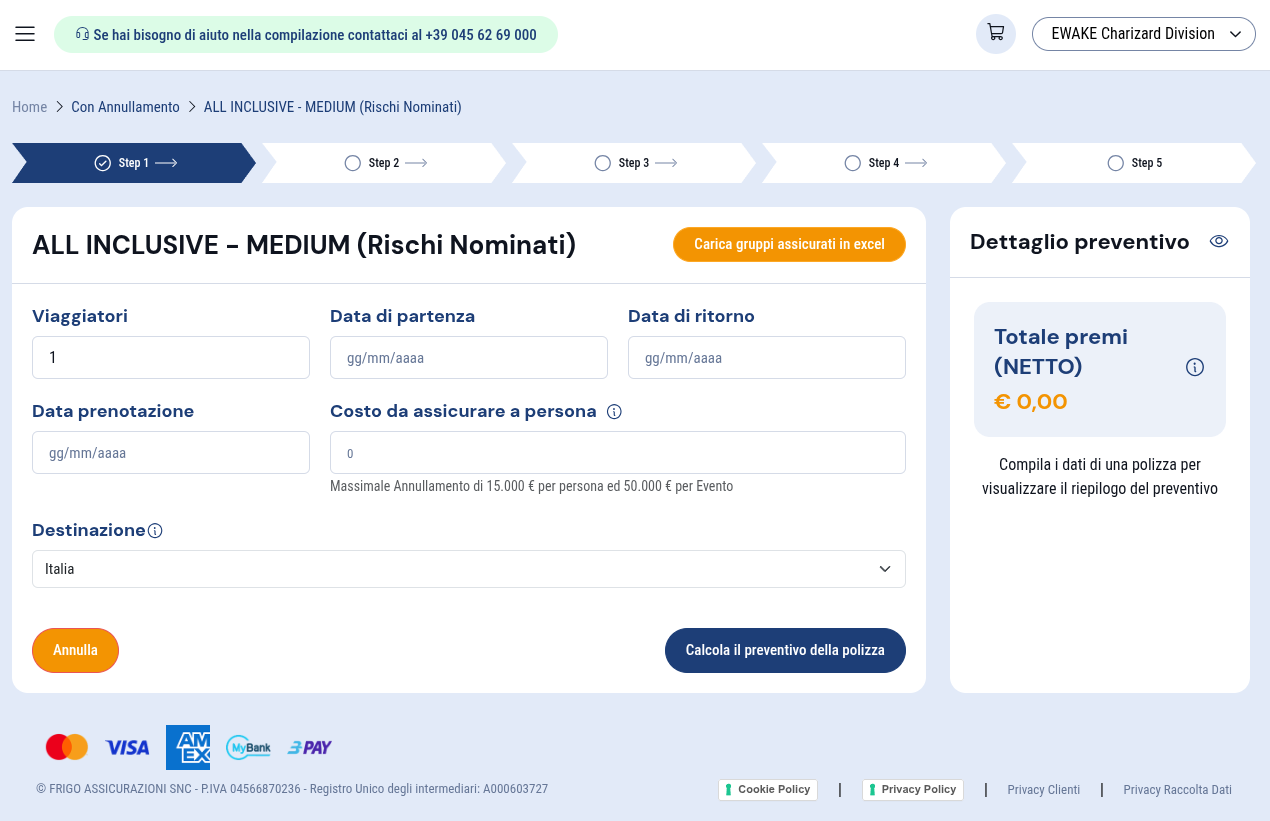
Task: Focus the Data di partenza date field
Action: coord(468,358)
